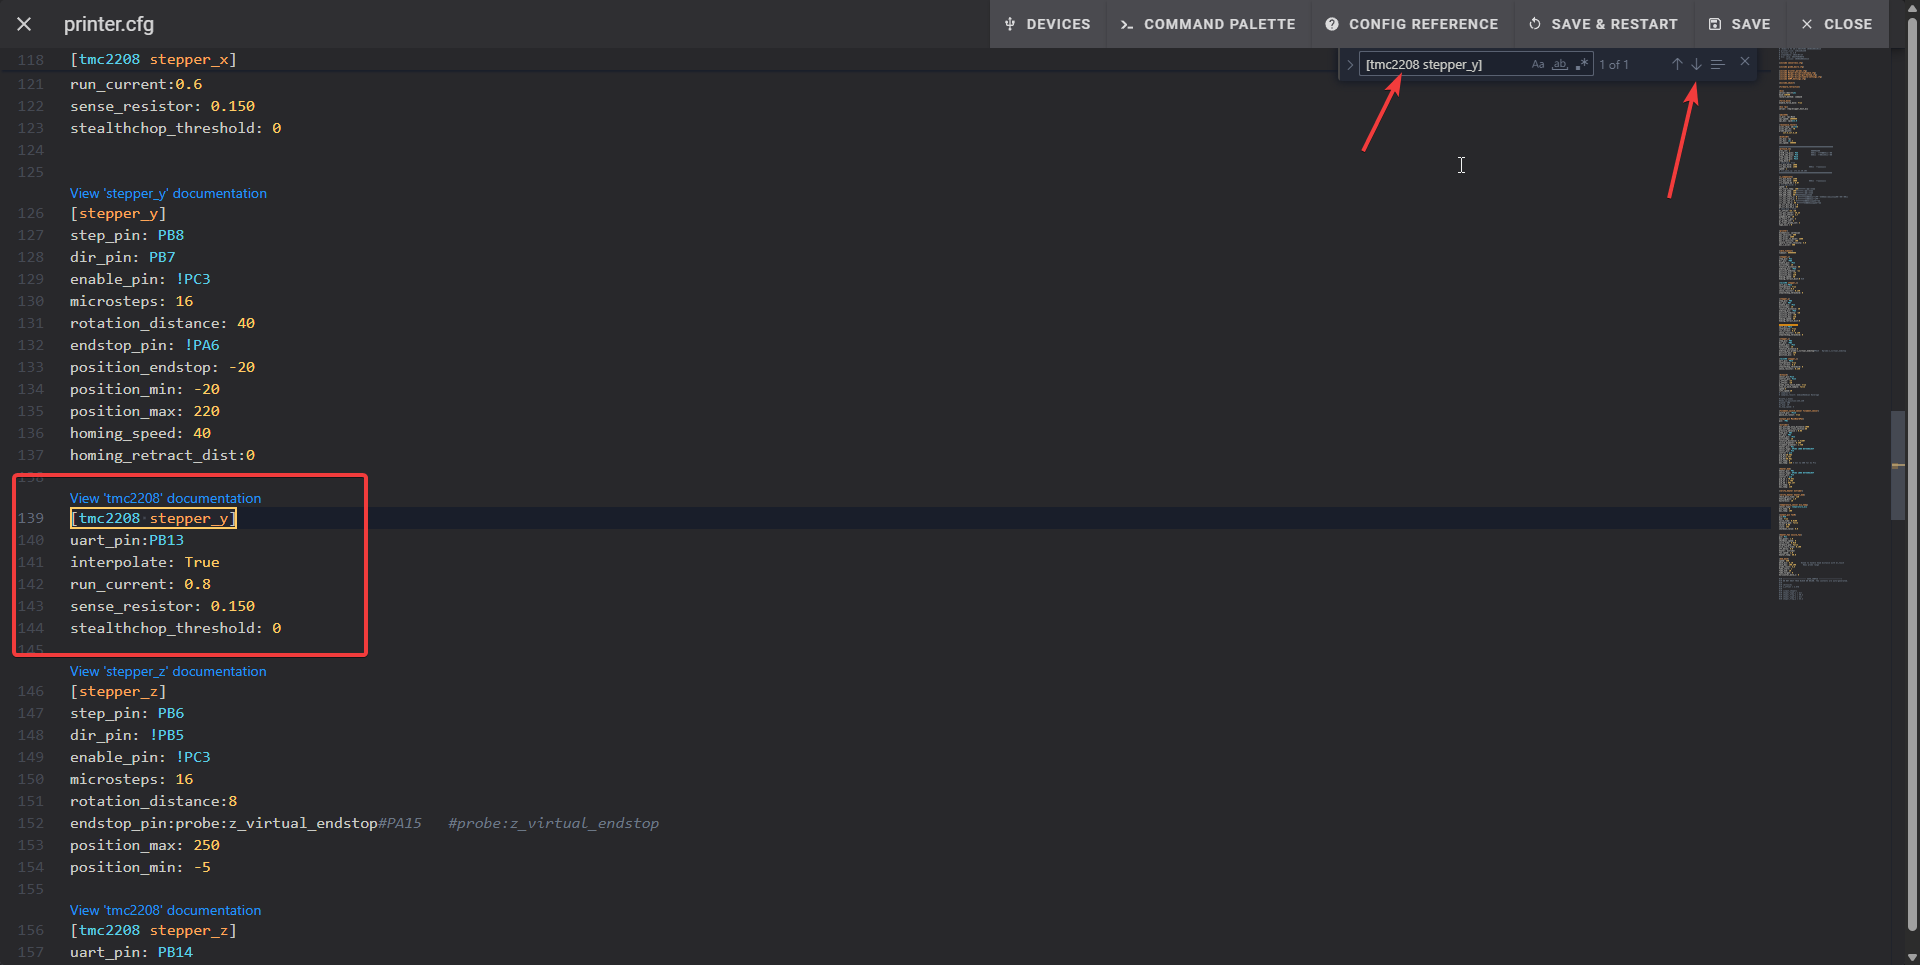Save the printer.cfg file
This screenshot has height=965, width=1920.
click(1740, 24)
